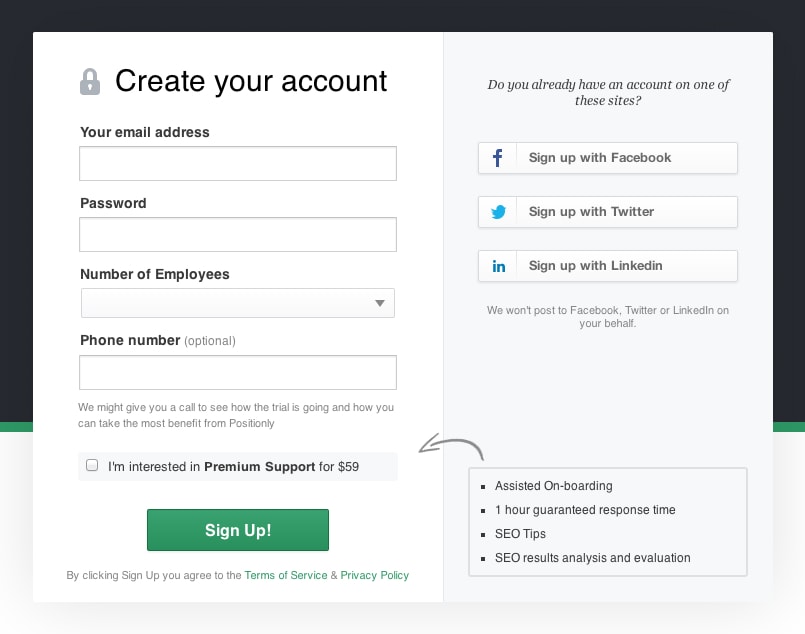Click the Facebook 'f' logo icon
The height and width of the screenshot is (634, 805).
(x=497, y=158)
